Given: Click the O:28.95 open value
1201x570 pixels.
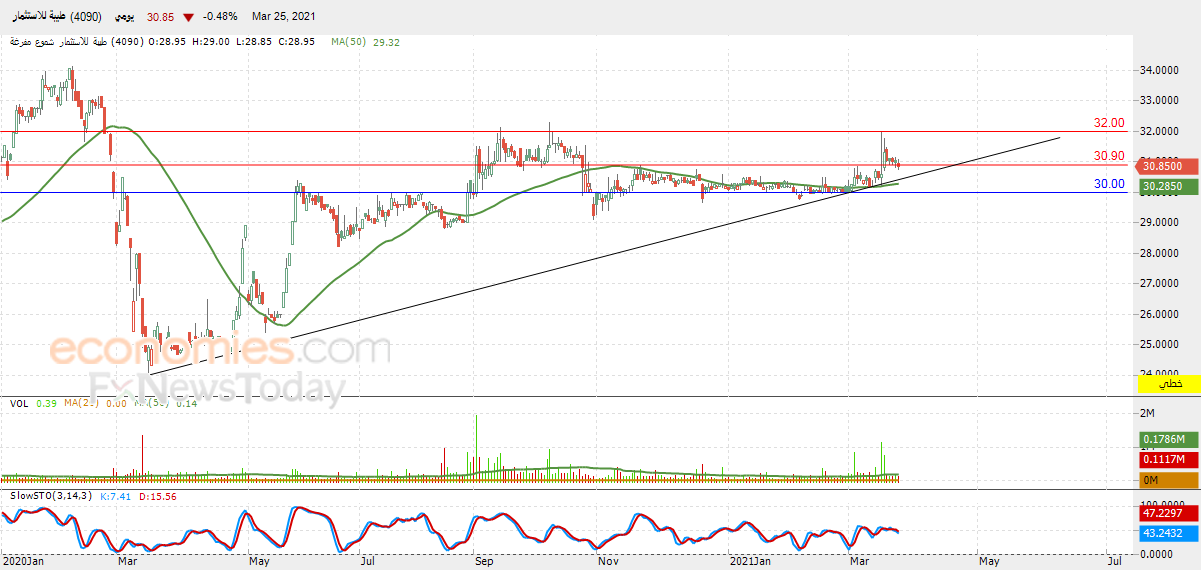Looking at the screenshot, I should 169,42.
